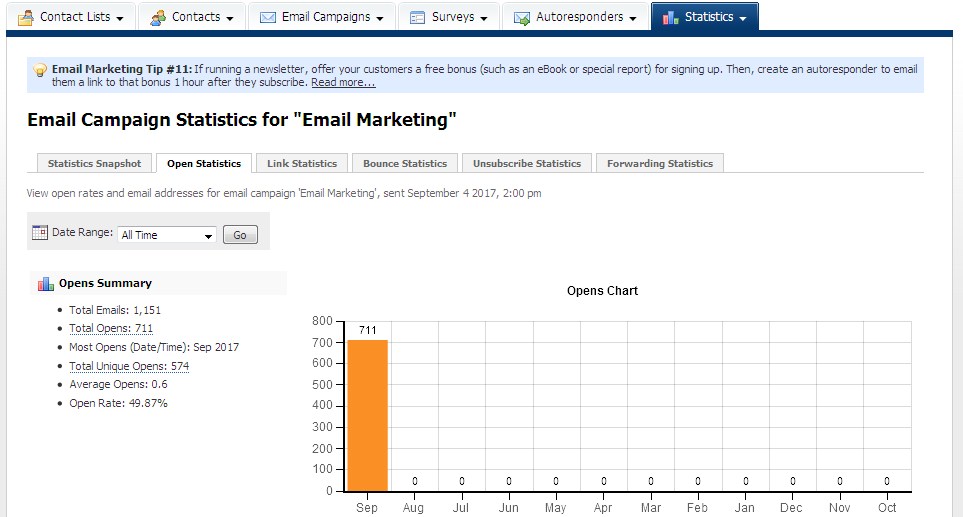Click the Contact Lists folder icon
This screenshot has height=517, width=963.
pos(26,17)
